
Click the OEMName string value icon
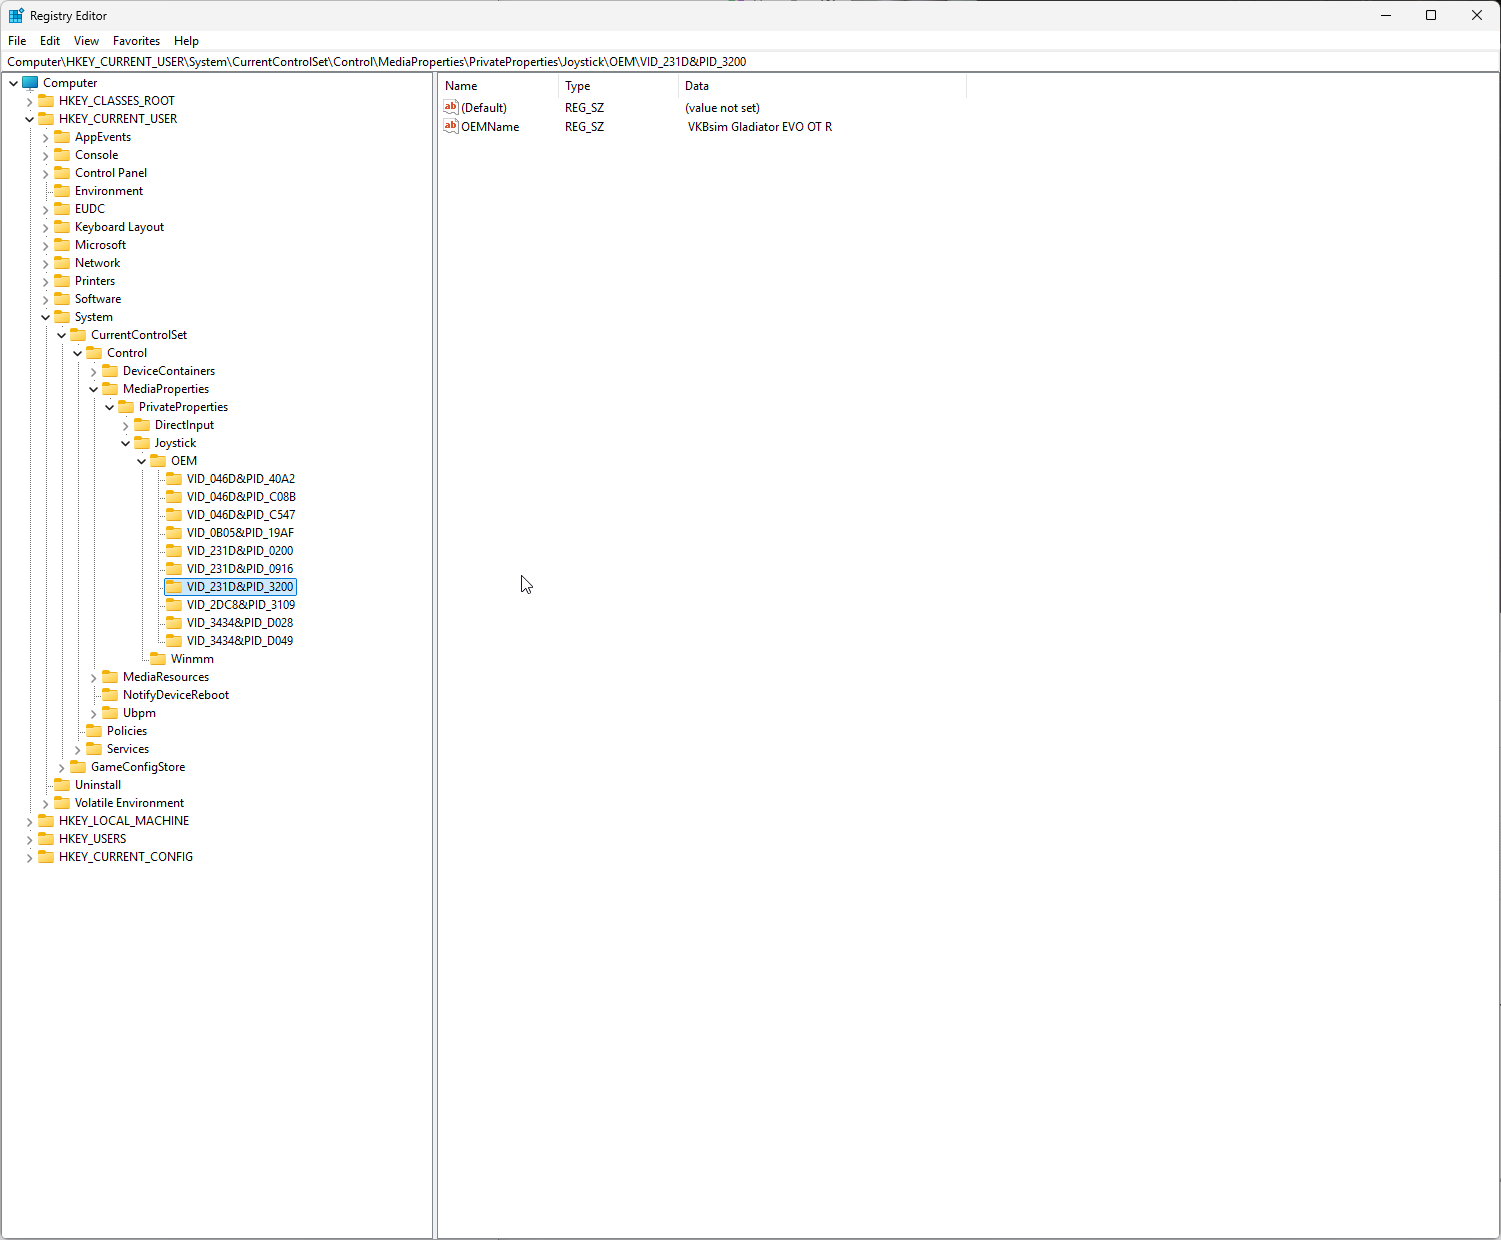pyautogui.click(x=451, y=127)
